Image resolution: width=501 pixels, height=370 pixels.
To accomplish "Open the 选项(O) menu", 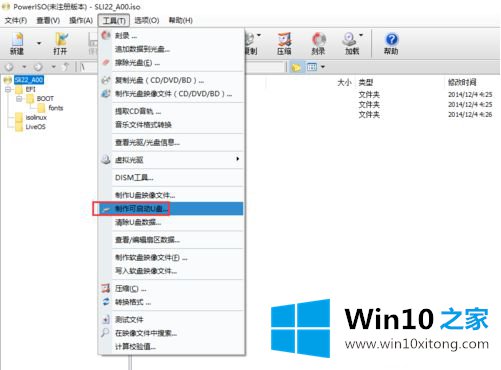I will (147, 21).
